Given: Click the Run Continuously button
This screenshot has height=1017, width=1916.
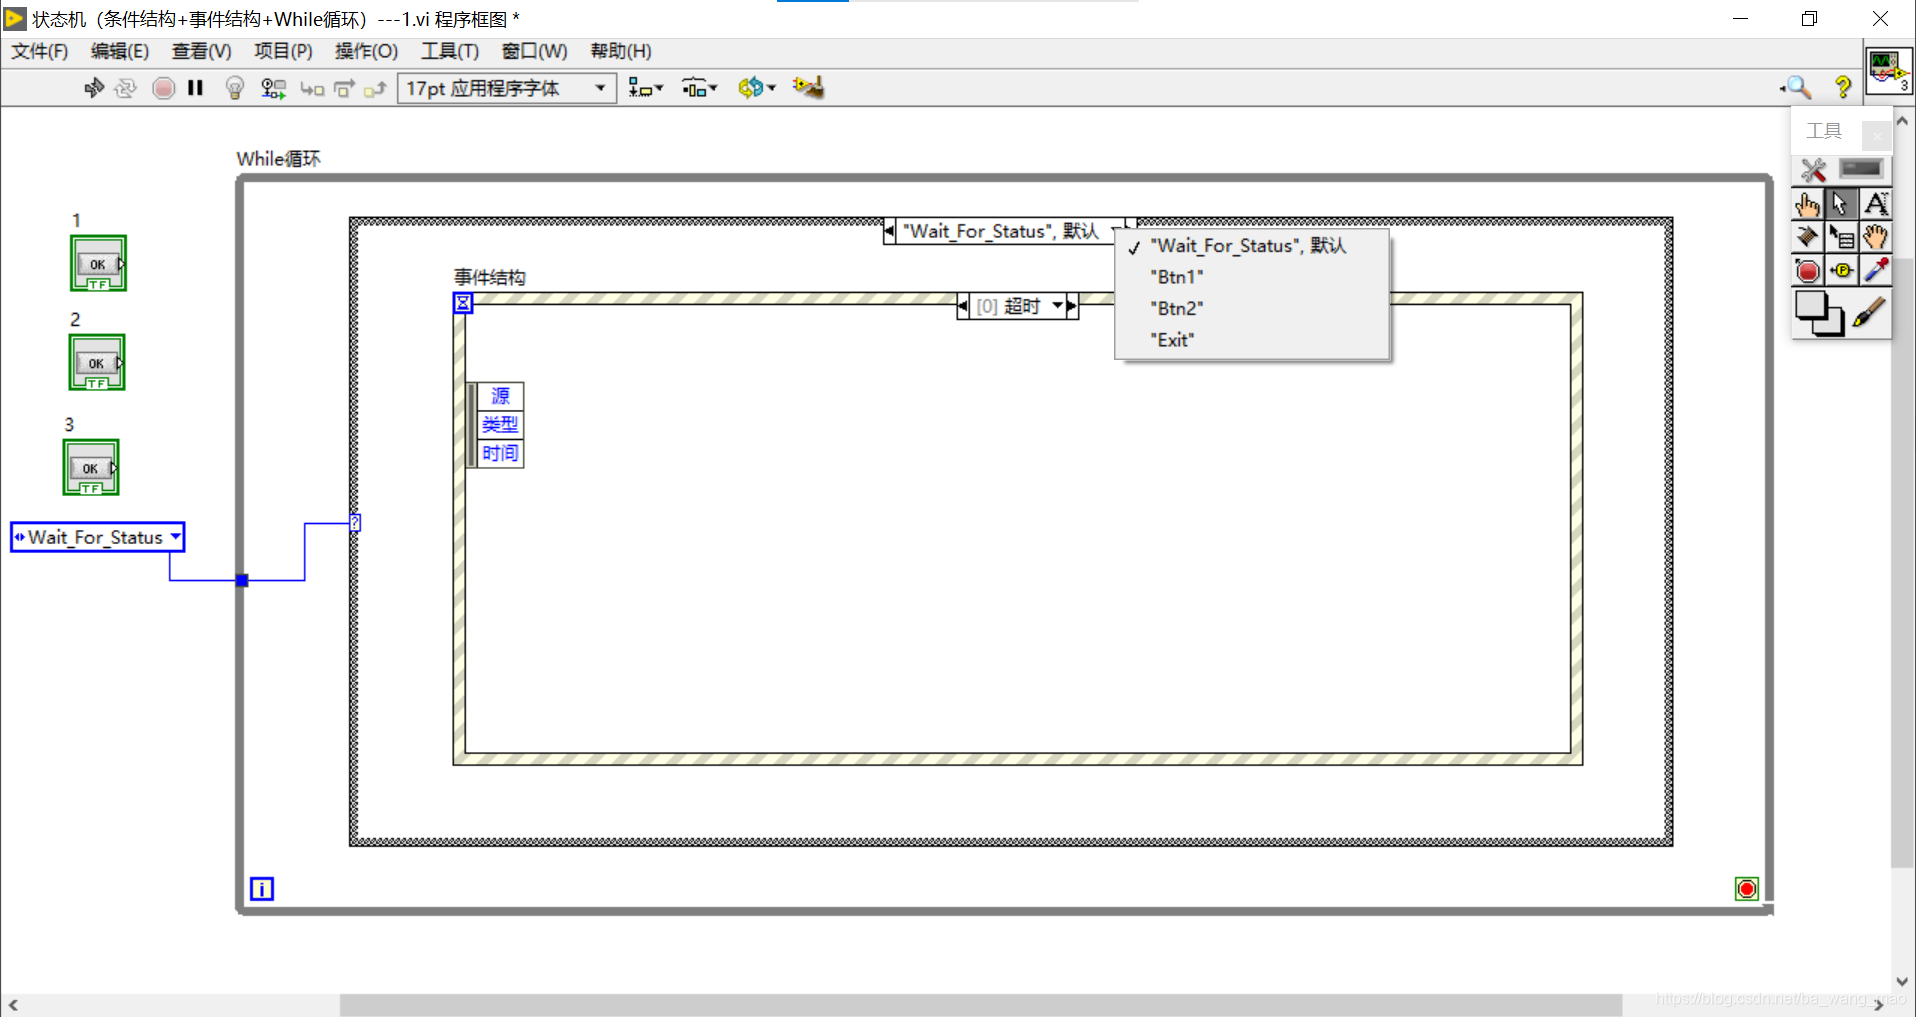Looking at the screenshot, I should (126, 88).
